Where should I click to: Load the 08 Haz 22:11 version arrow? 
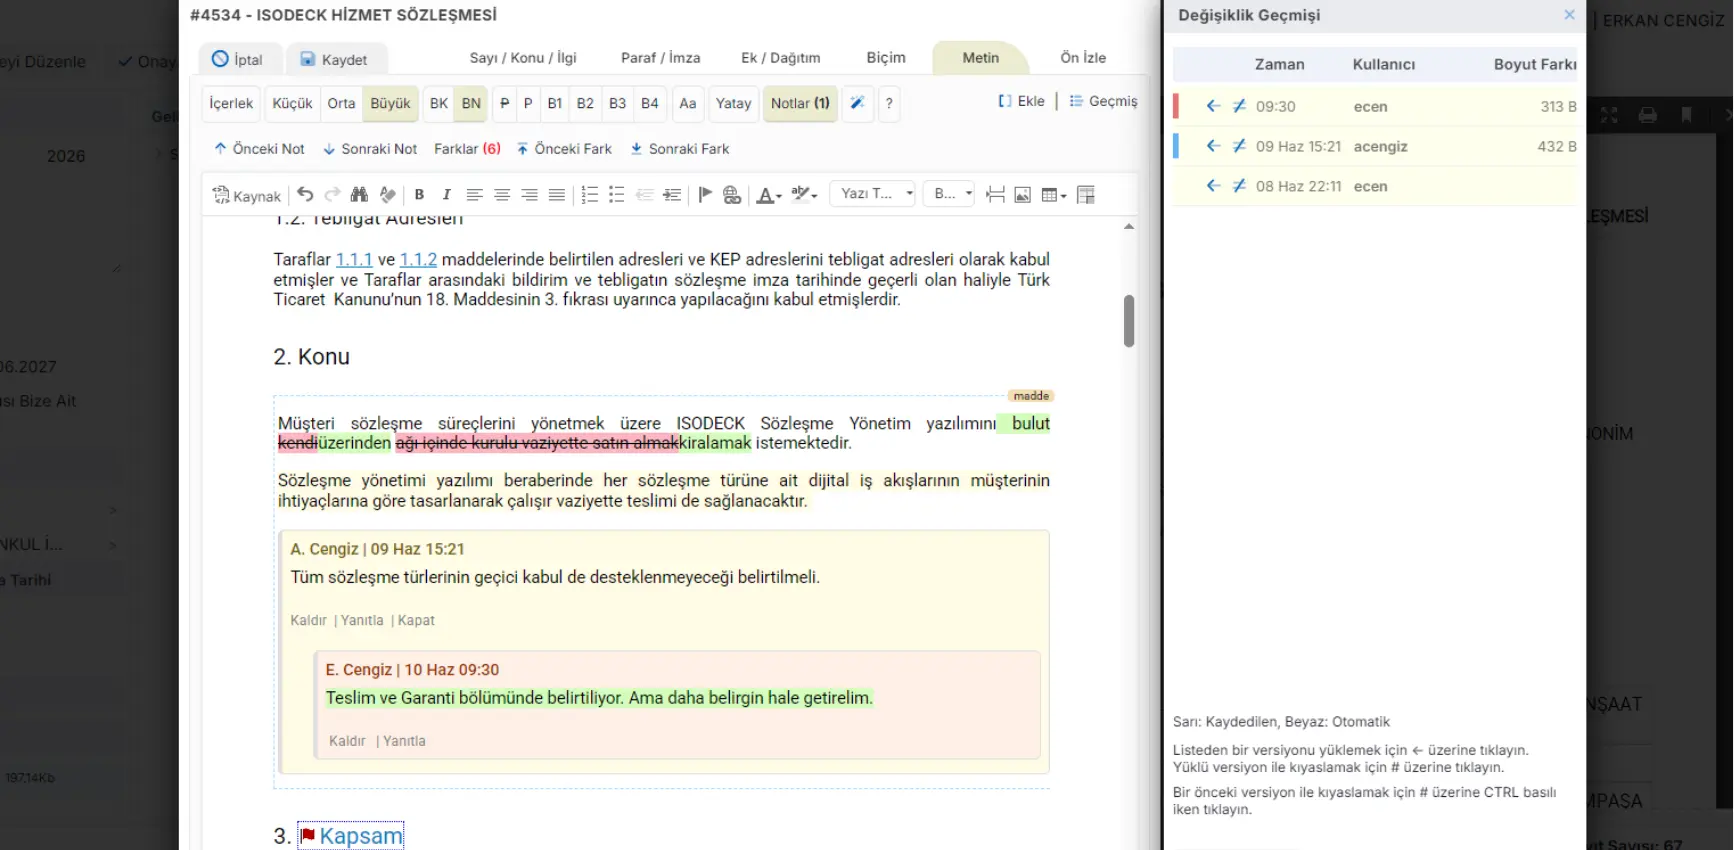1213,186
